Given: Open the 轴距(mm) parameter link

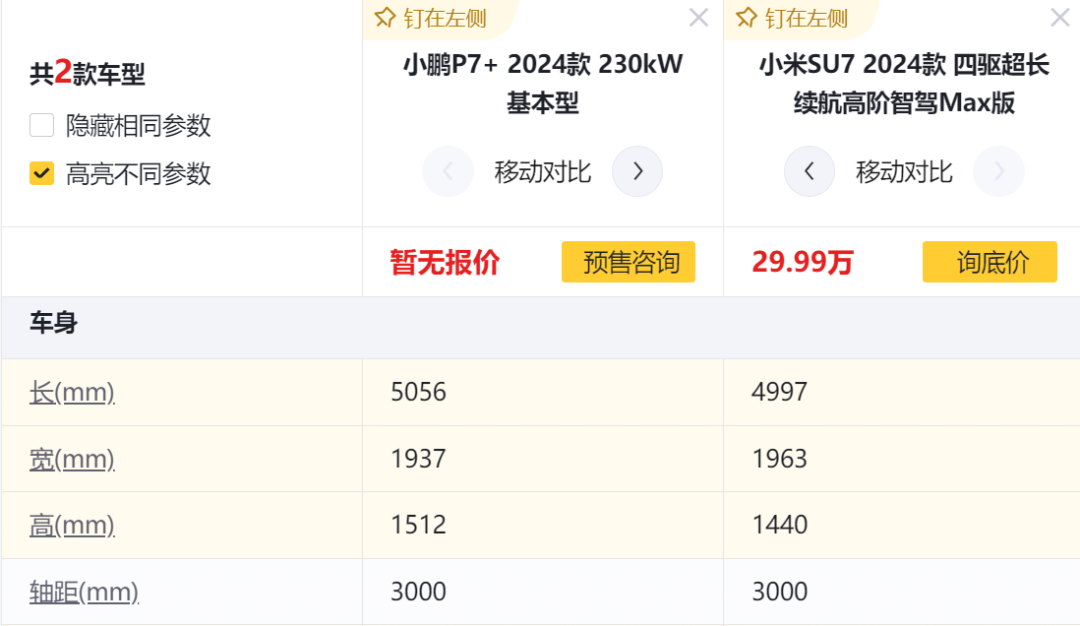Looking at the screenshot, I should (x=84, y=592).
